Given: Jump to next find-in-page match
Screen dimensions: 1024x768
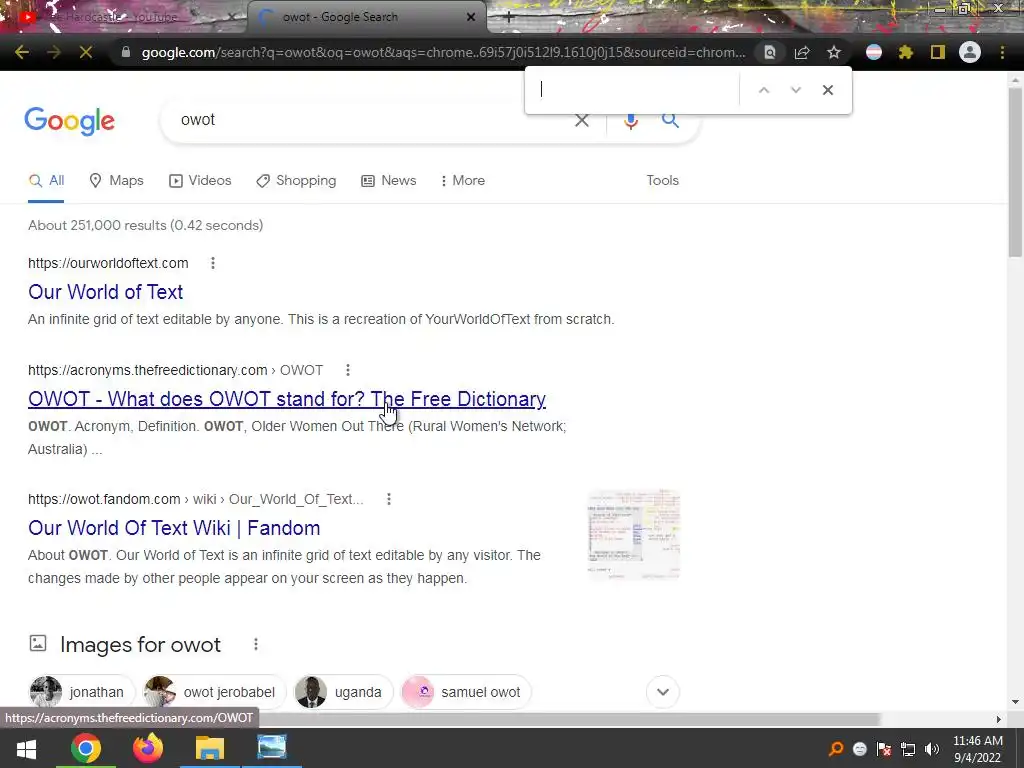Looking at the screenshot, I should click(x=795, y=90).
